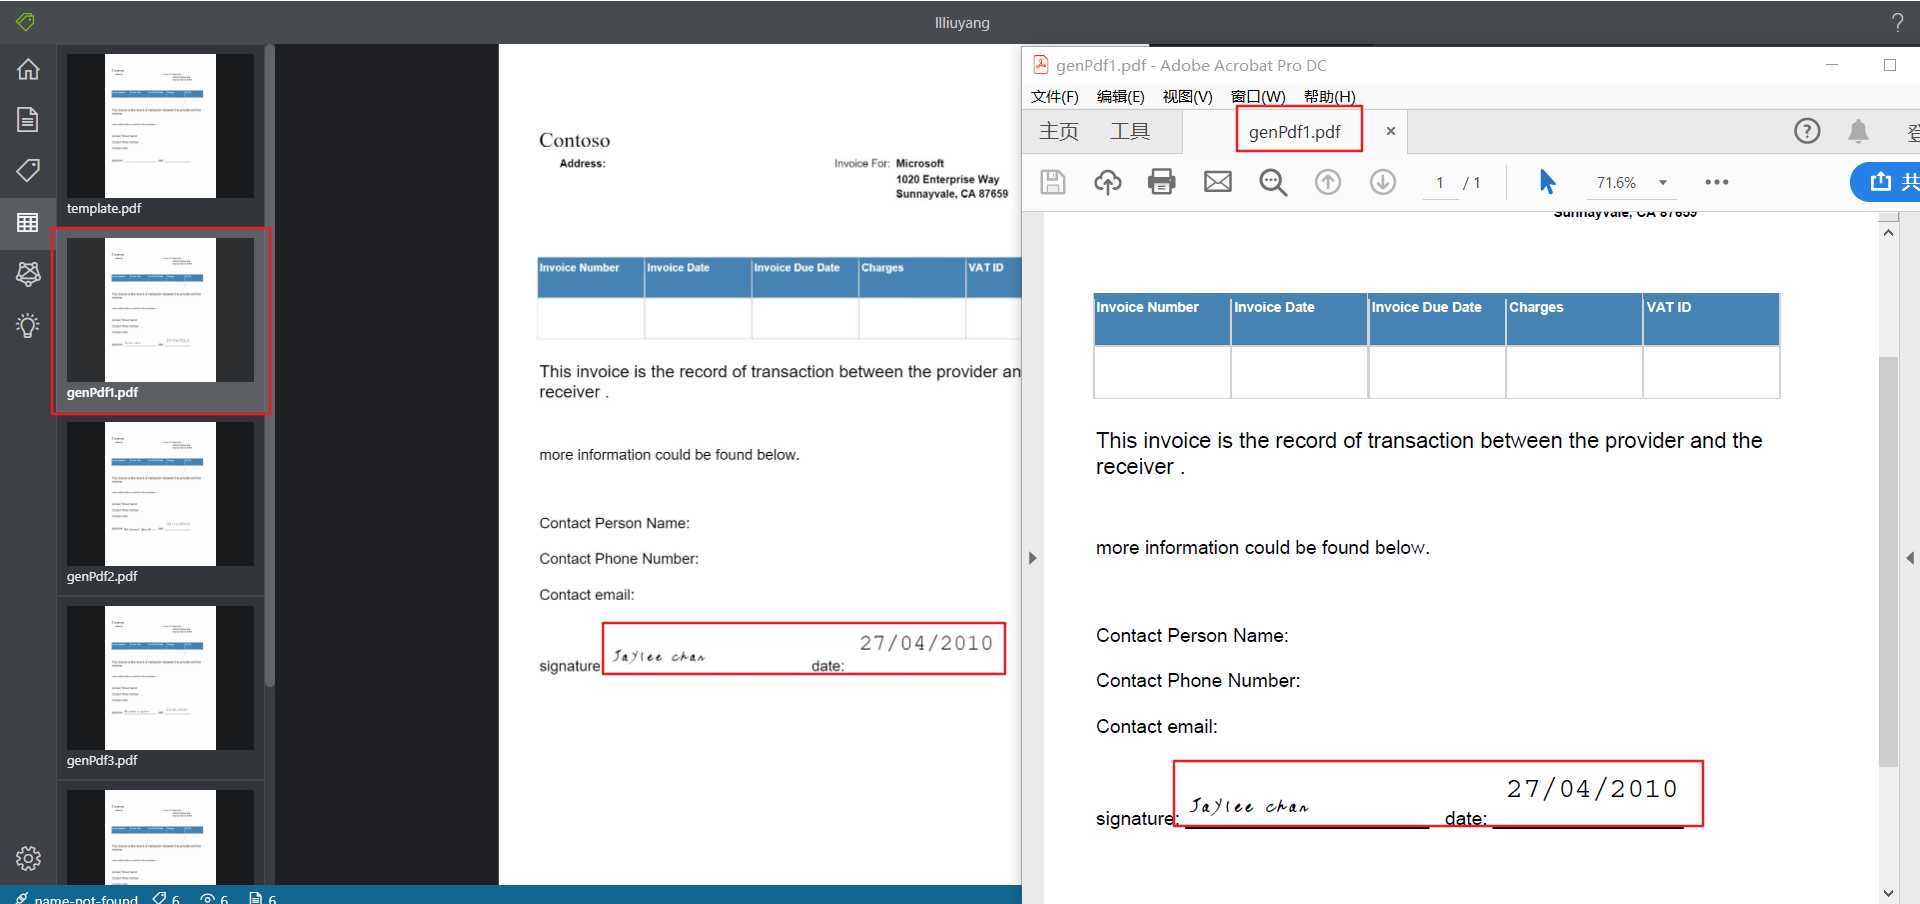
Task: Click the green tag app logo
Action: click(25, 21)
